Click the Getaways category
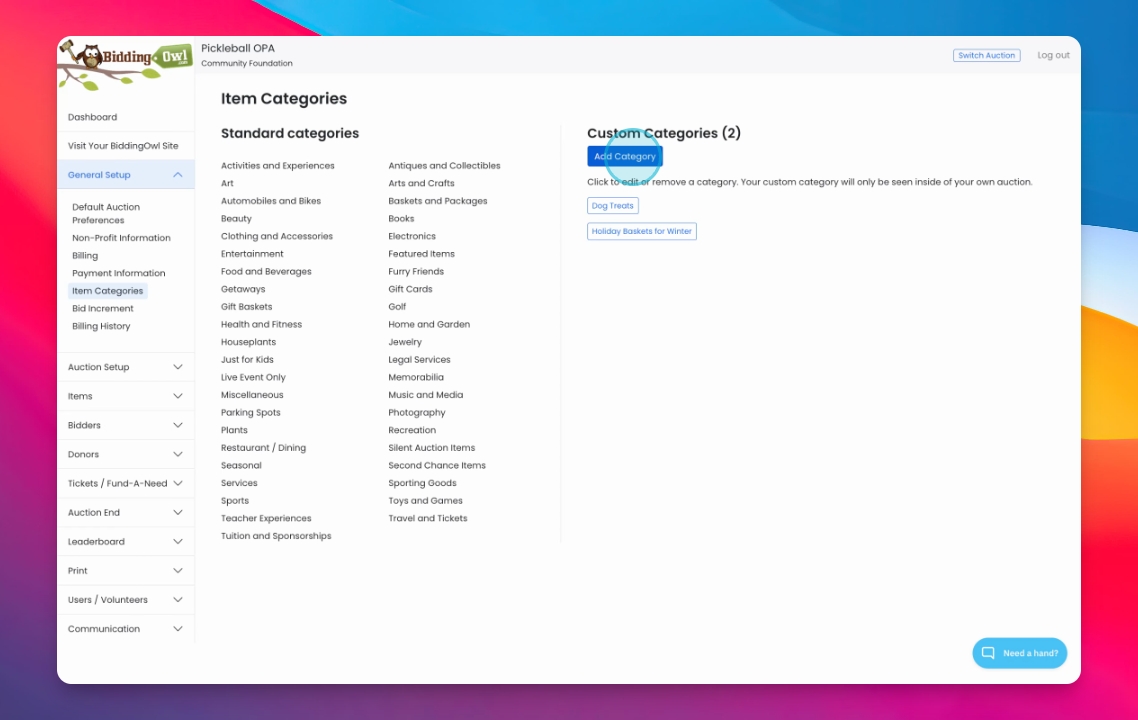Viewport: 1138px width, 720px height. pyautogui.click(x=243, y=289)
